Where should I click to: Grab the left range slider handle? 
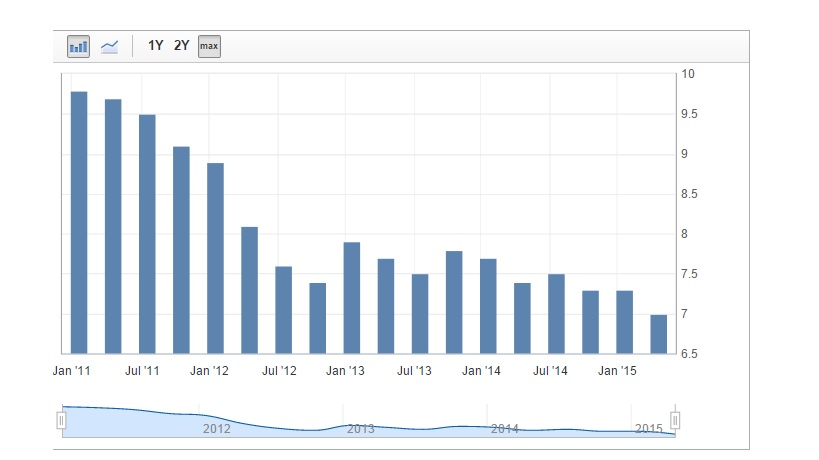coord(61,420)
